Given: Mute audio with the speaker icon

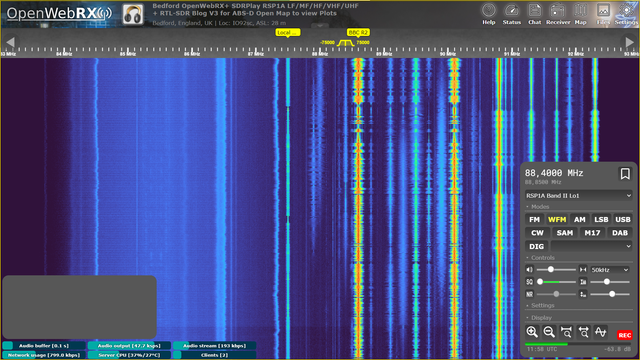Looking at the screenshot, I should (529, 270).
